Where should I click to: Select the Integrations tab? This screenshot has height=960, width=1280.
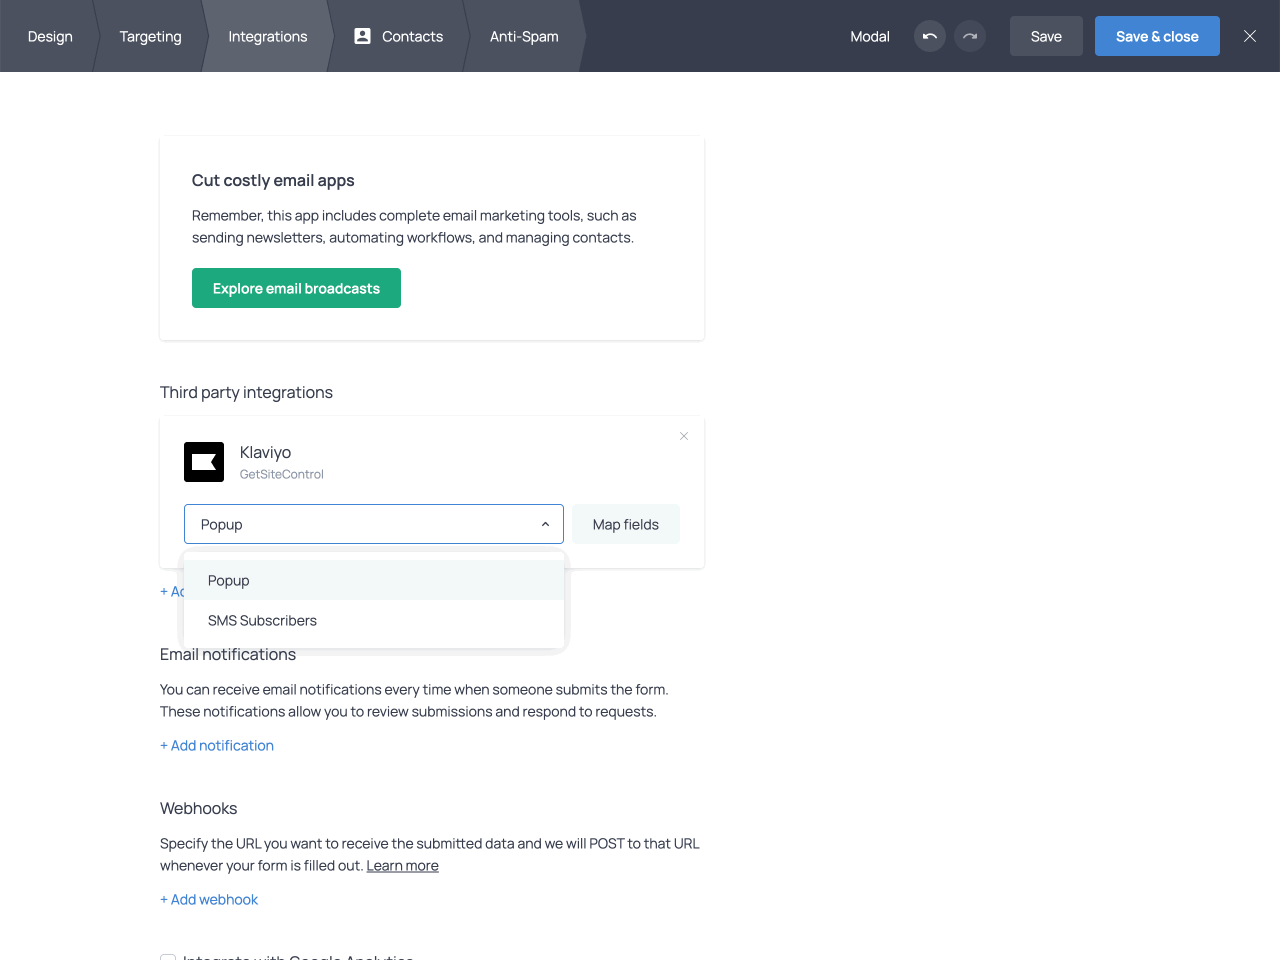[268, 37]
